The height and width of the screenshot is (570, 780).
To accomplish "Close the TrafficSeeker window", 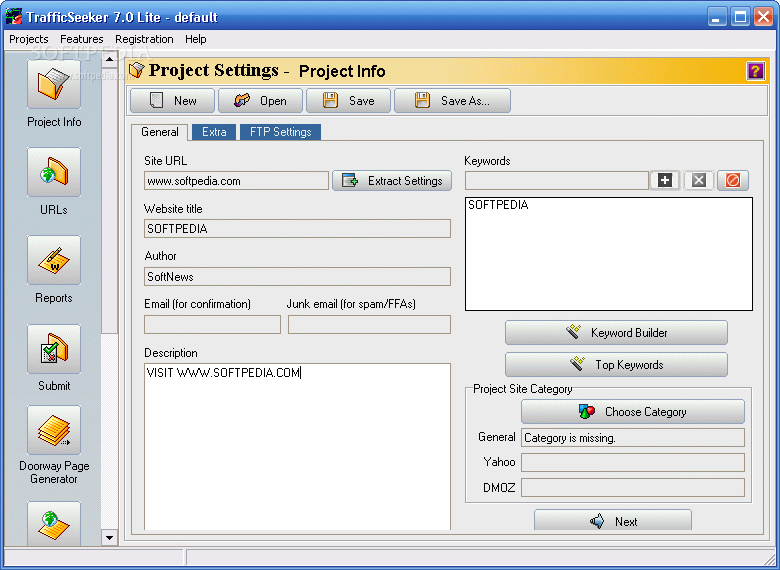I will coord(764,17).
